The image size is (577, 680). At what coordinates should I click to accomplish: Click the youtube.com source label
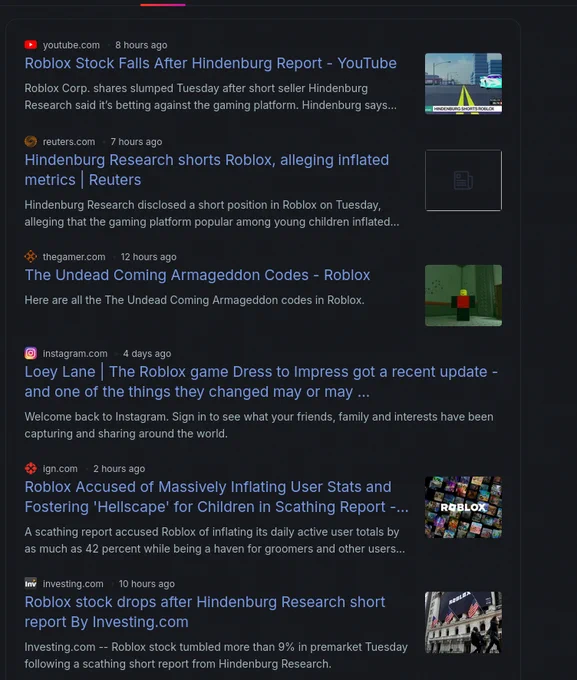71,45
